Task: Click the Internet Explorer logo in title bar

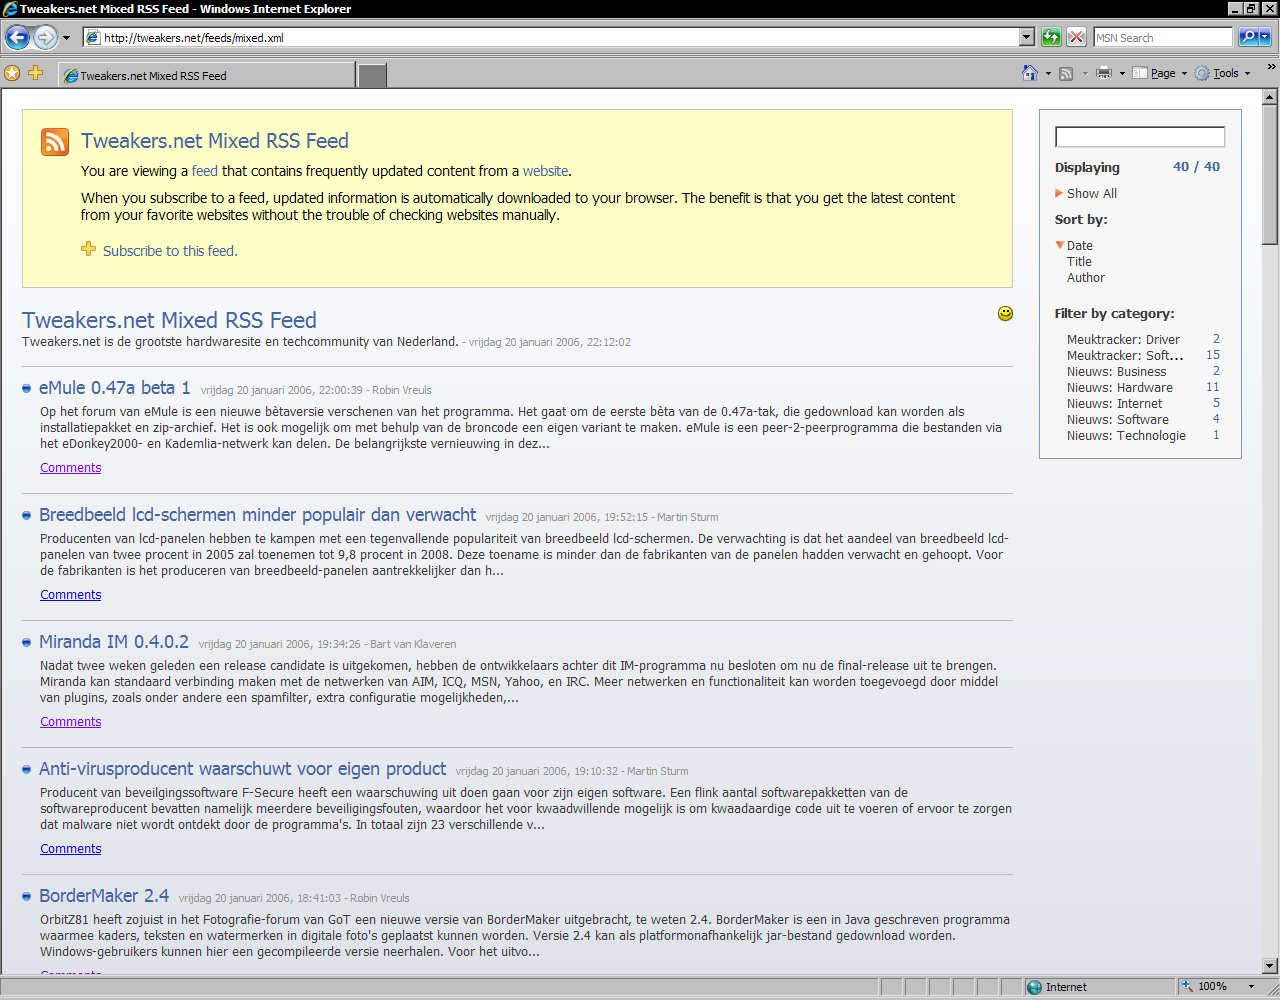Action: pyautogui.click(x=10, y=9)
